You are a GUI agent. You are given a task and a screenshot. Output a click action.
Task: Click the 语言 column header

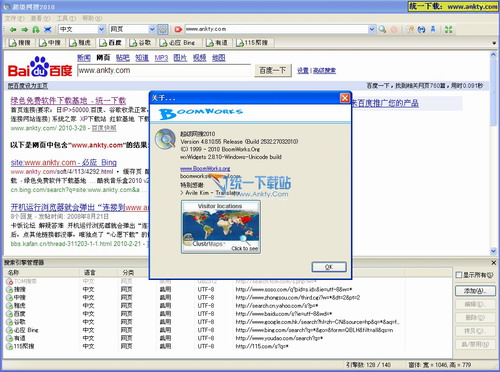[x=99, y=273]
